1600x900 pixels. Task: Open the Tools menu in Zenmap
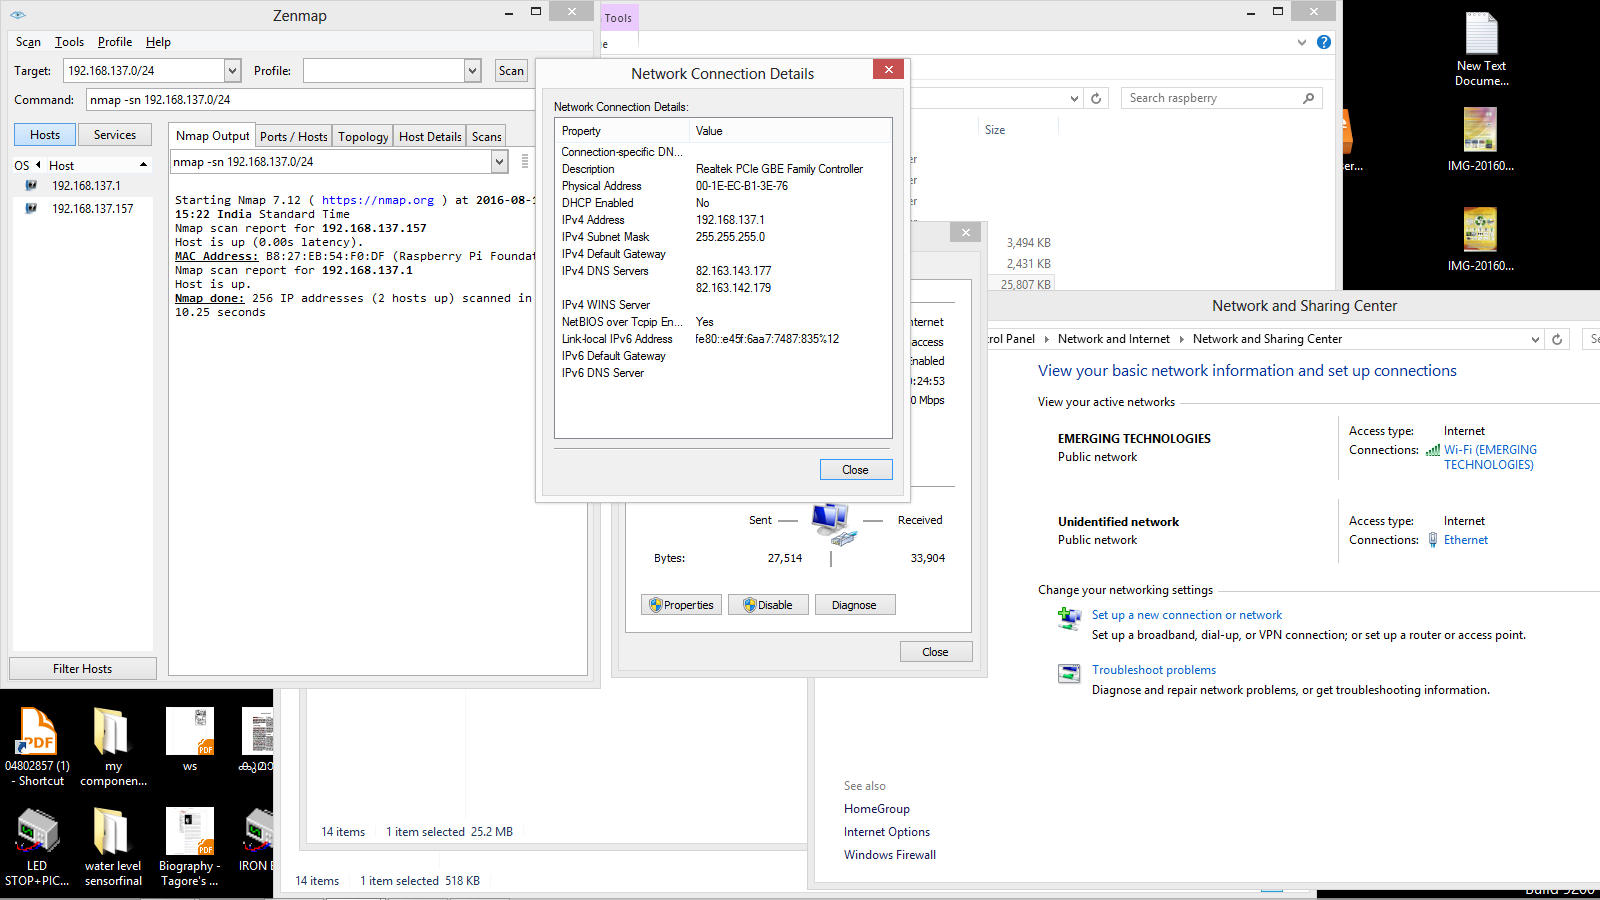pyautogui.click(x=69, y=42)
